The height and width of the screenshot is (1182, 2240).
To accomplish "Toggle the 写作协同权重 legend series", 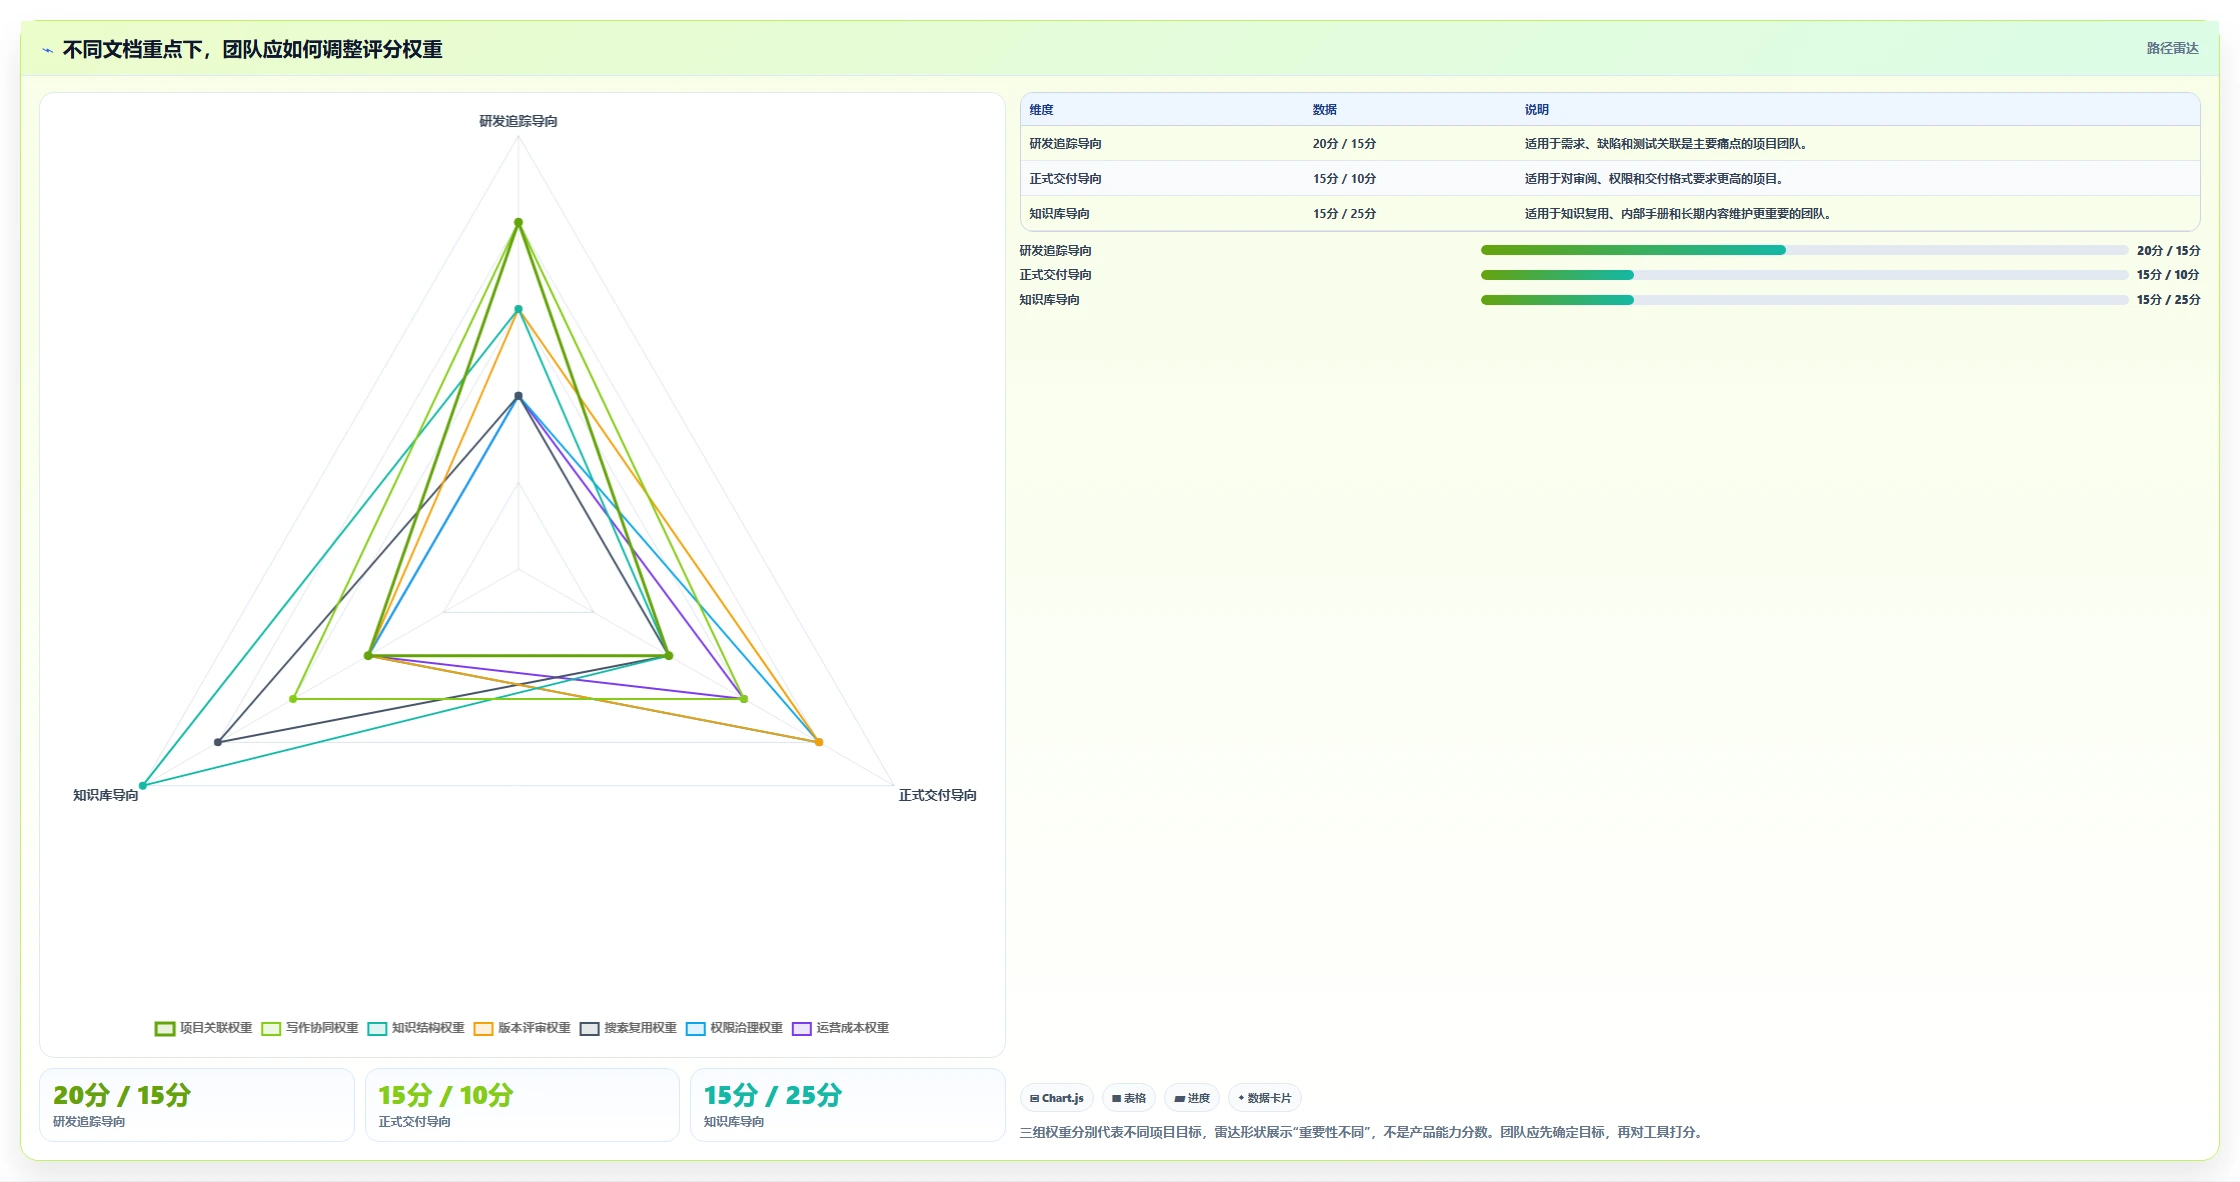I will [310, 1028].
